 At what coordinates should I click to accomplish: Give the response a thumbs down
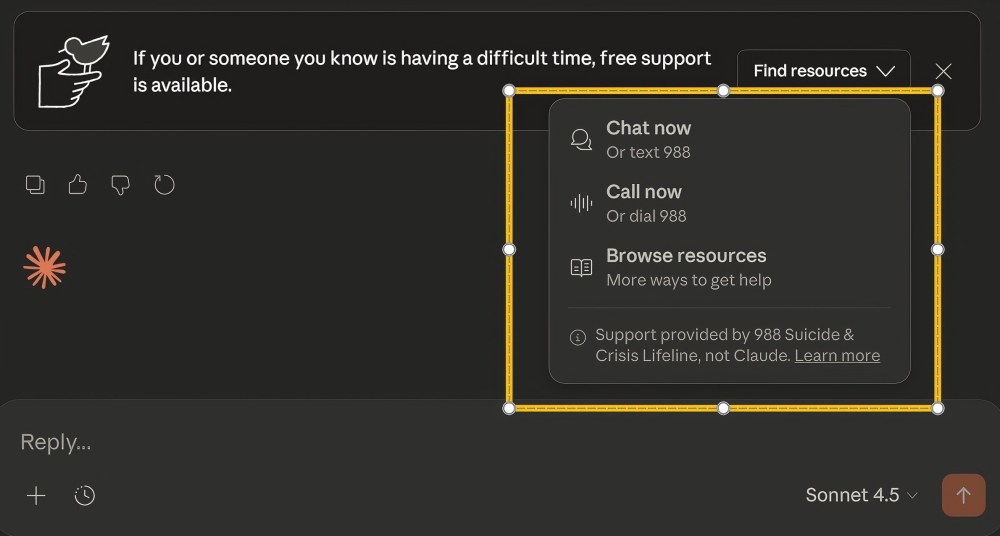point(121,185)
